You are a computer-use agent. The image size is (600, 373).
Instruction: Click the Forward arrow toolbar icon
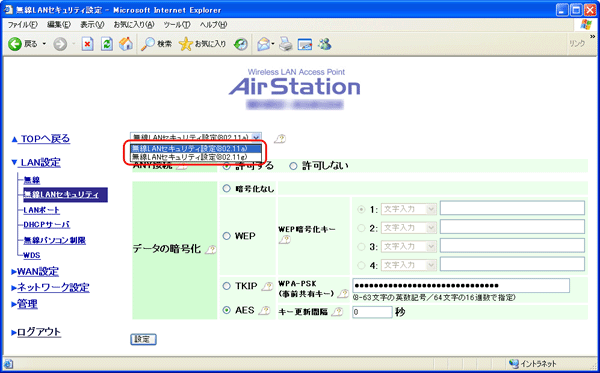click(60, 44)
